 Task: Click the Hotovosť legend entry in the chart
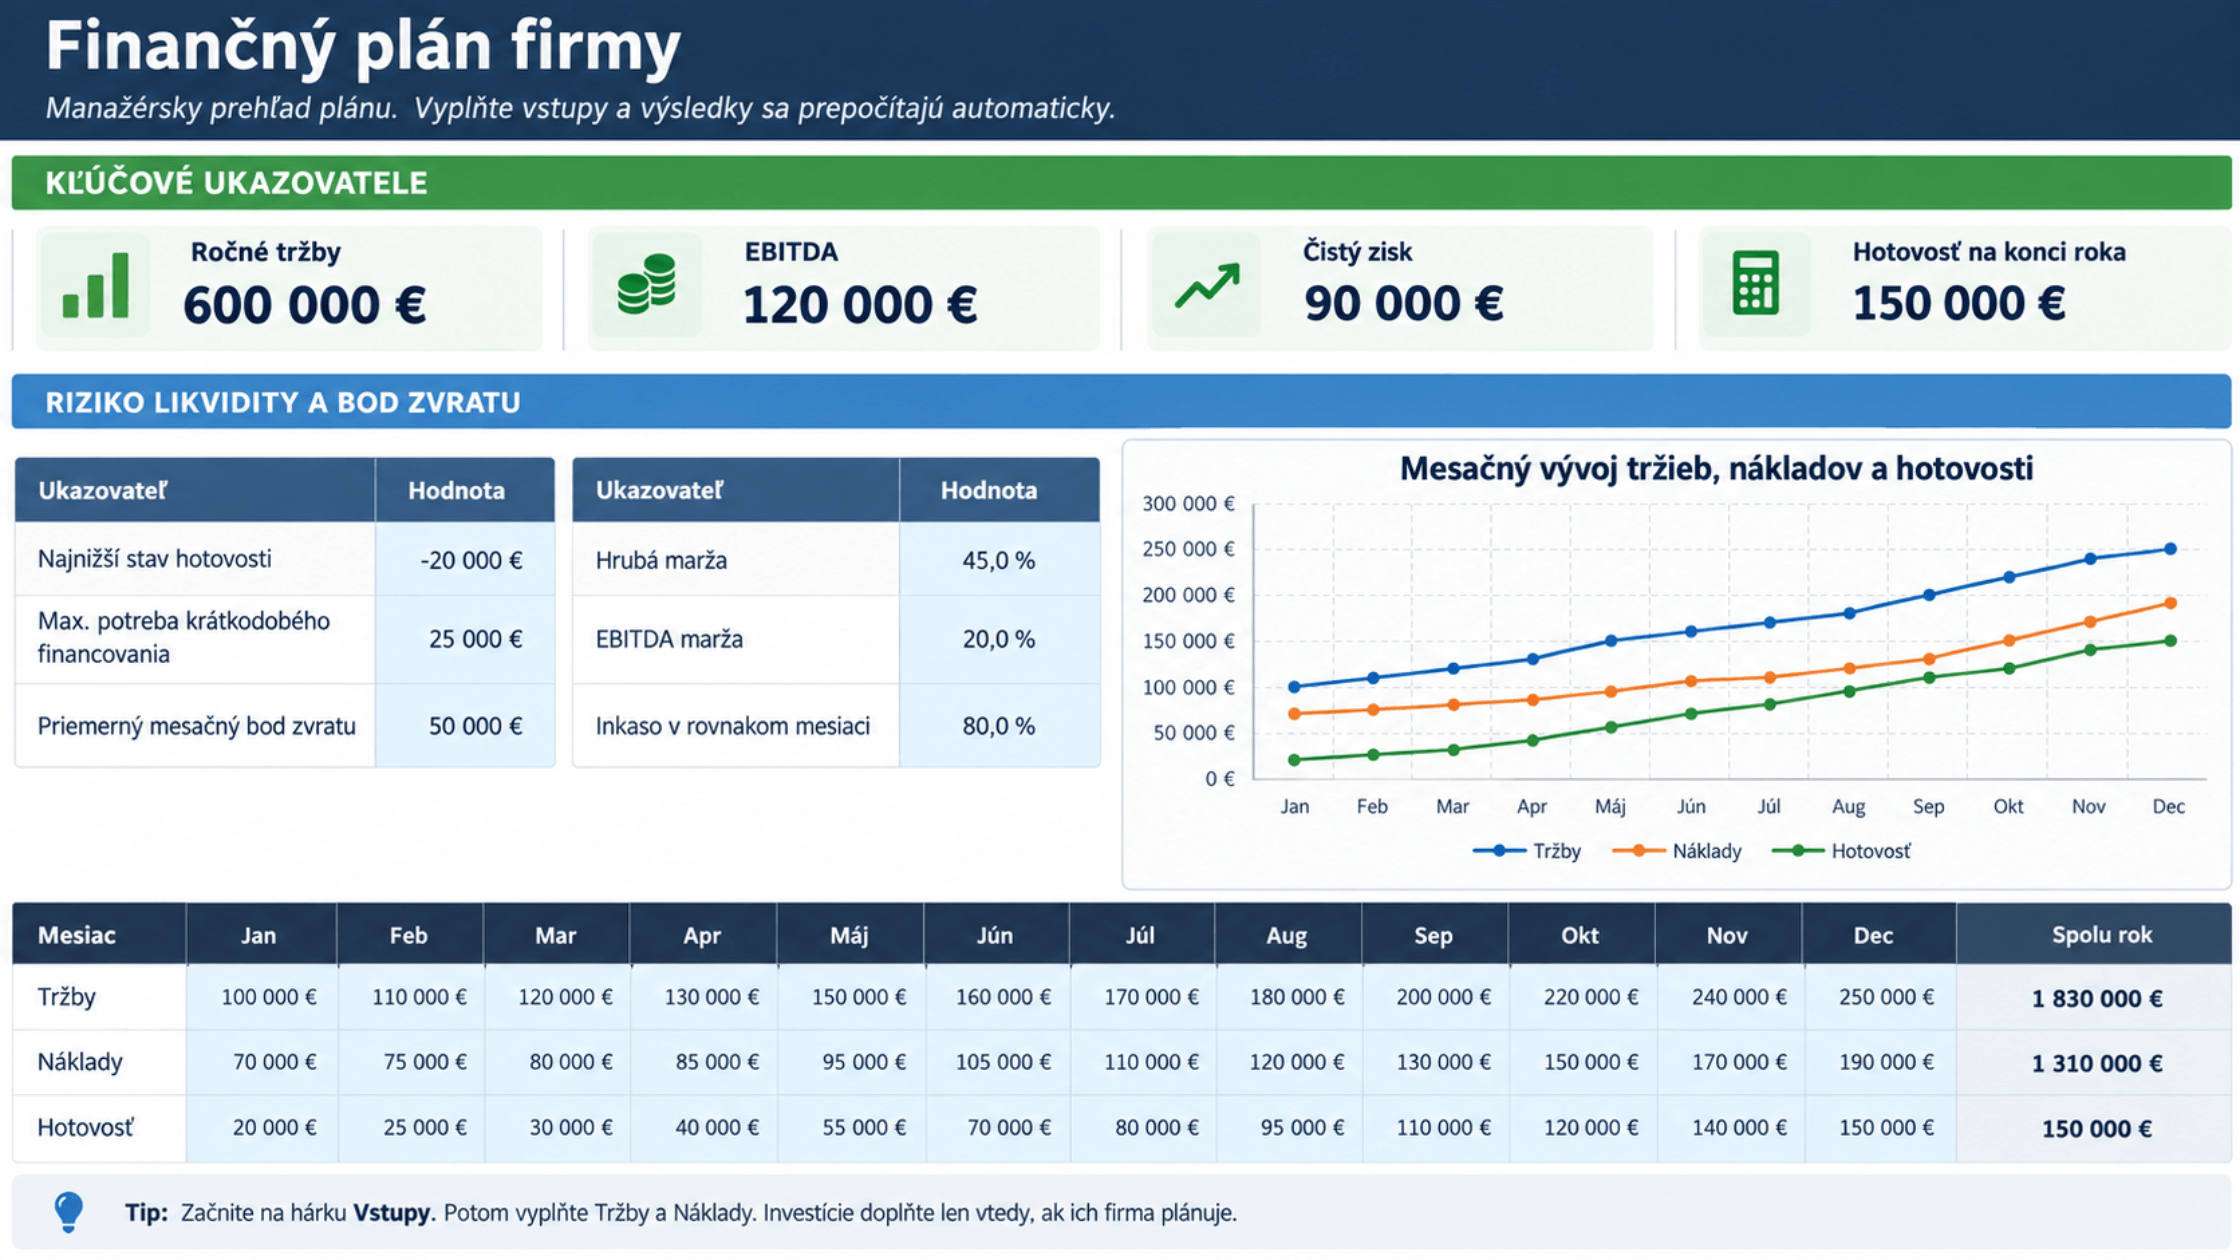[1841, 851]
